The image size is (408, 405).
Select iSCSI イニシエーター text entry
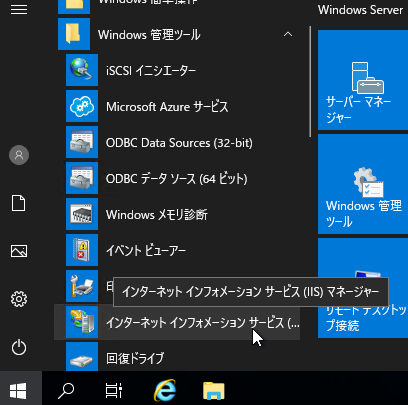(x=151, y=70)
